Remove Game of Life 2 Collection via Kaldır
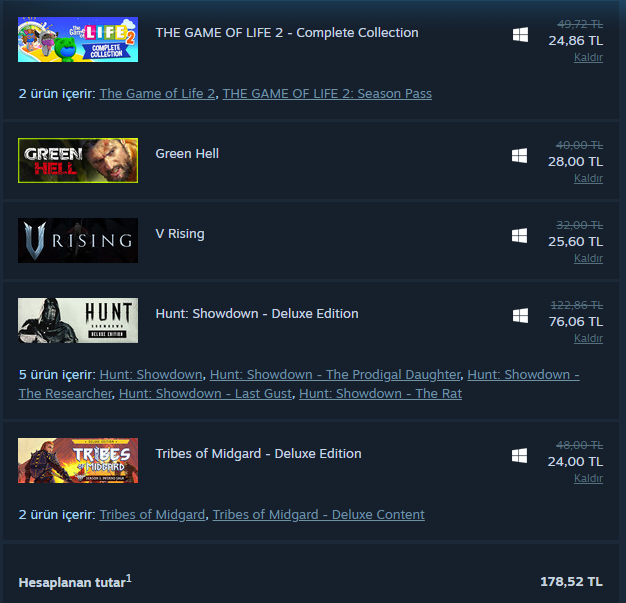 pyautogui.click(x=588, y=58)
